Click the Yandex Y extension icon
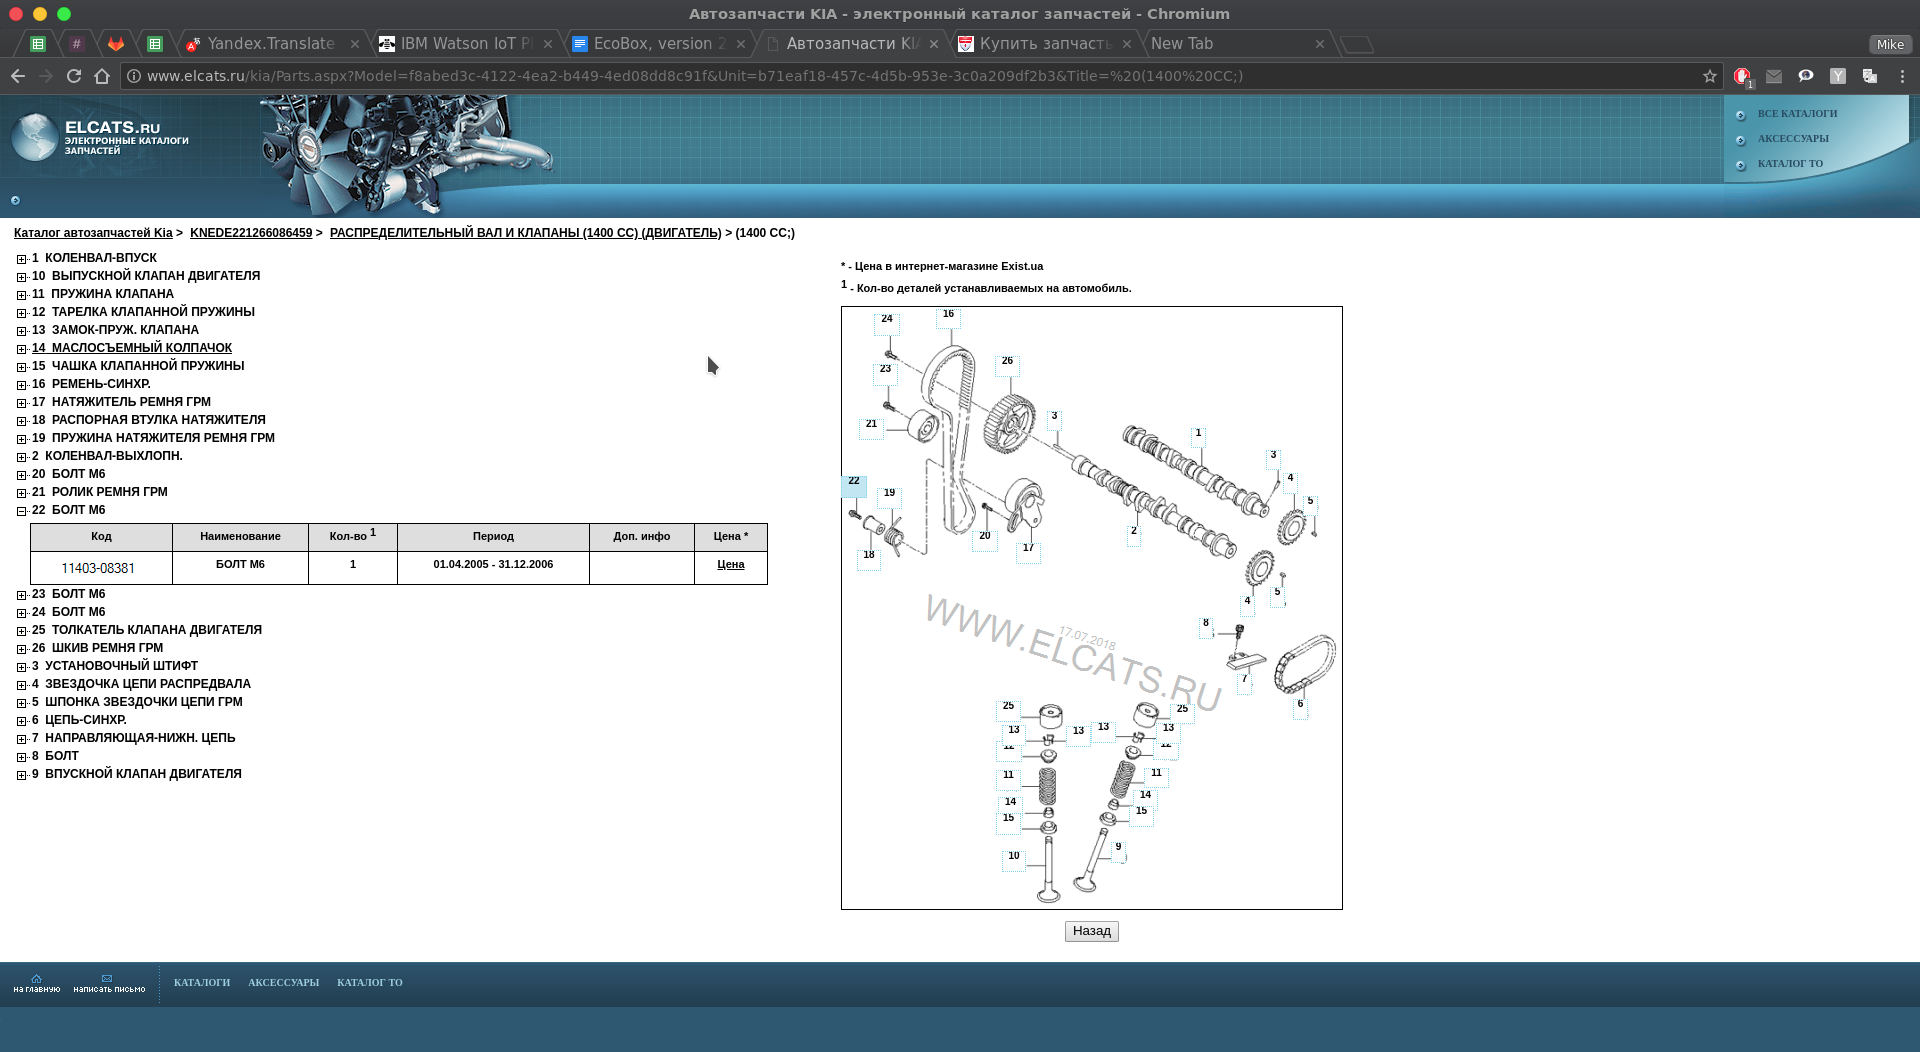This screenshot has height=1052, width=1920. tap(1838, 76)
